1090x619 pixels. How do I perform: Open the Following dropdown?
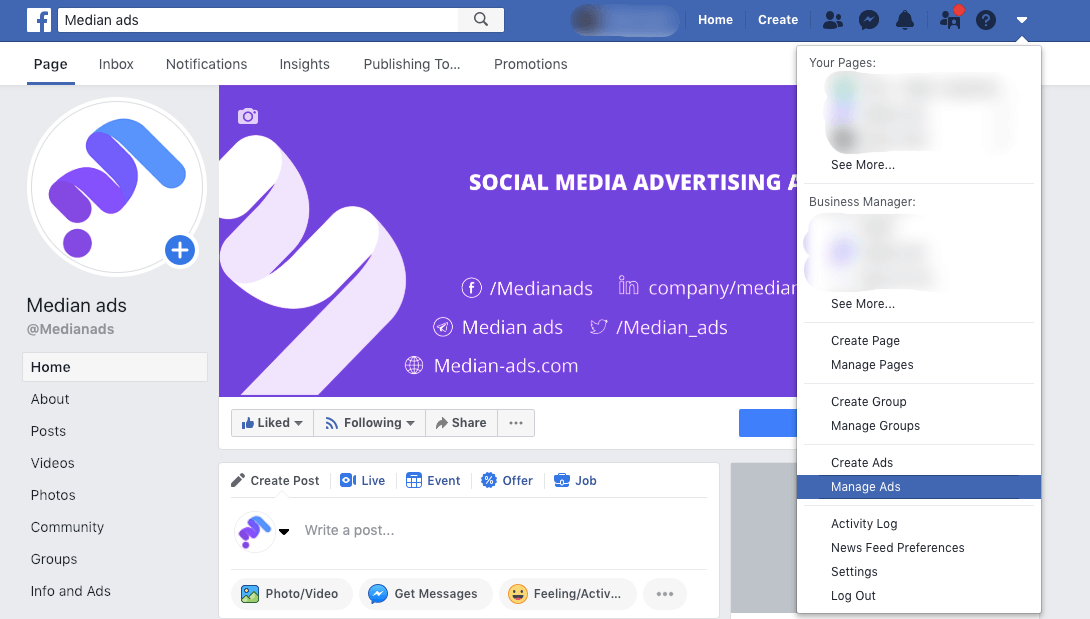tap(369, 423)
